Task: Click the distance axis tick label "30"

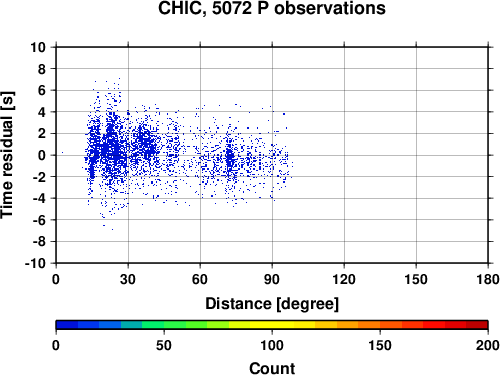Action: [128, 279]
